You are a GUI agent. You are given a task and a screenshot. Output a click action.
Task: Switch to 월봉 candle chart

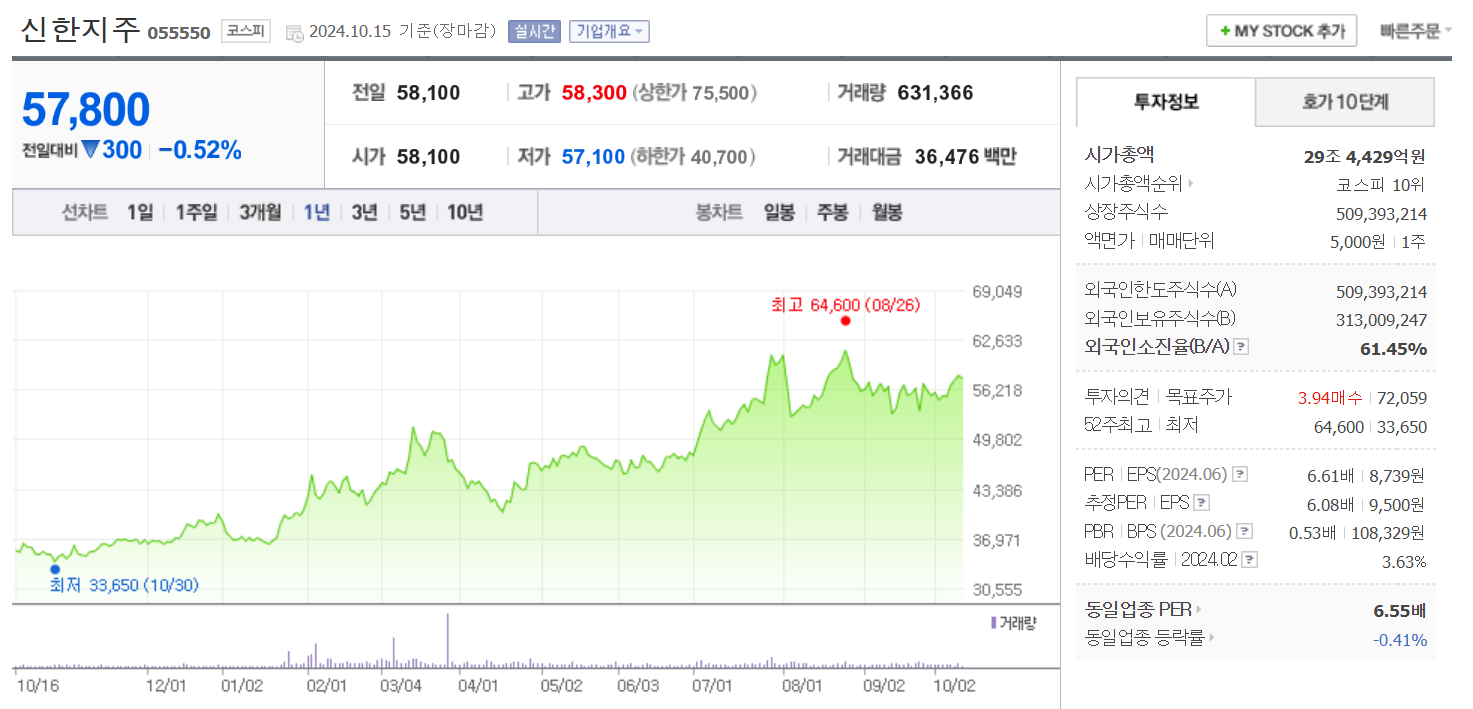tap(886, 212)
